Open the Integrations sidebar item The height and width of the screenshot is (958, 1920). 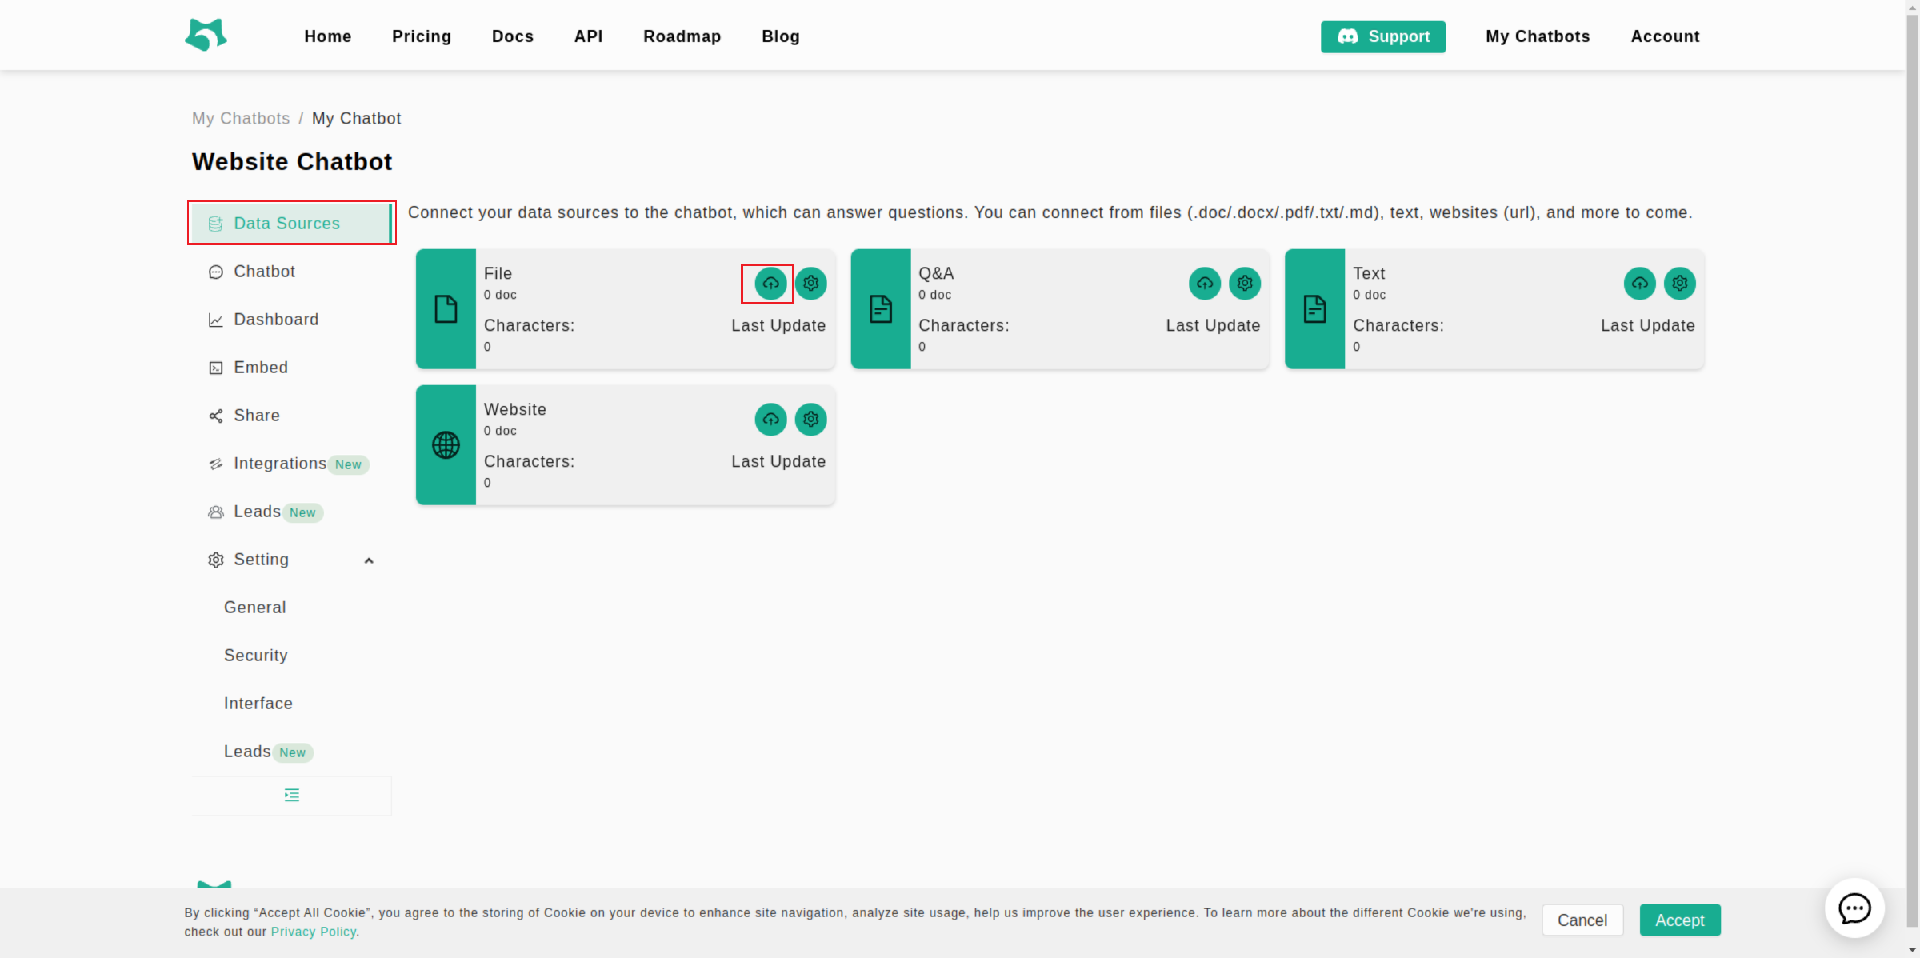290,463
